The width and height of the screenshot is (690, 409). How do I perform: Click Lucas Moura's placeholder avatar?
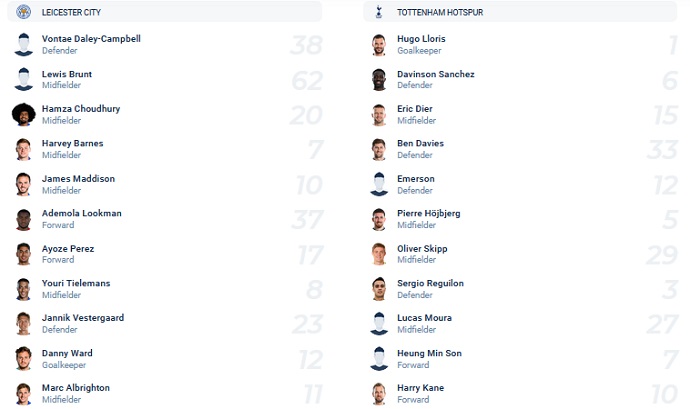coord(379,324)
